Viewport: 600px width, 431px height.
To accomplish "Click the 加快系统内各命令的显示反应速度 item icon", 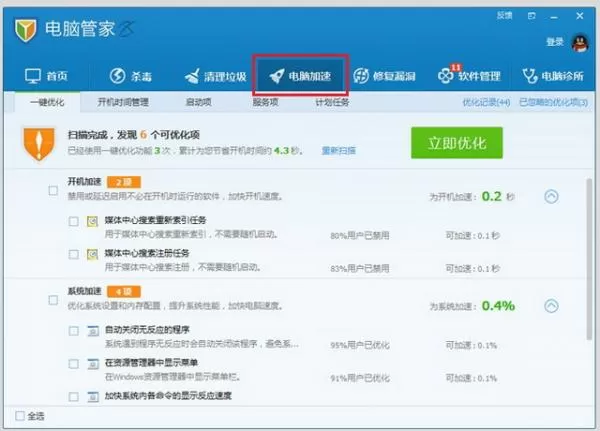I will 93,397.
